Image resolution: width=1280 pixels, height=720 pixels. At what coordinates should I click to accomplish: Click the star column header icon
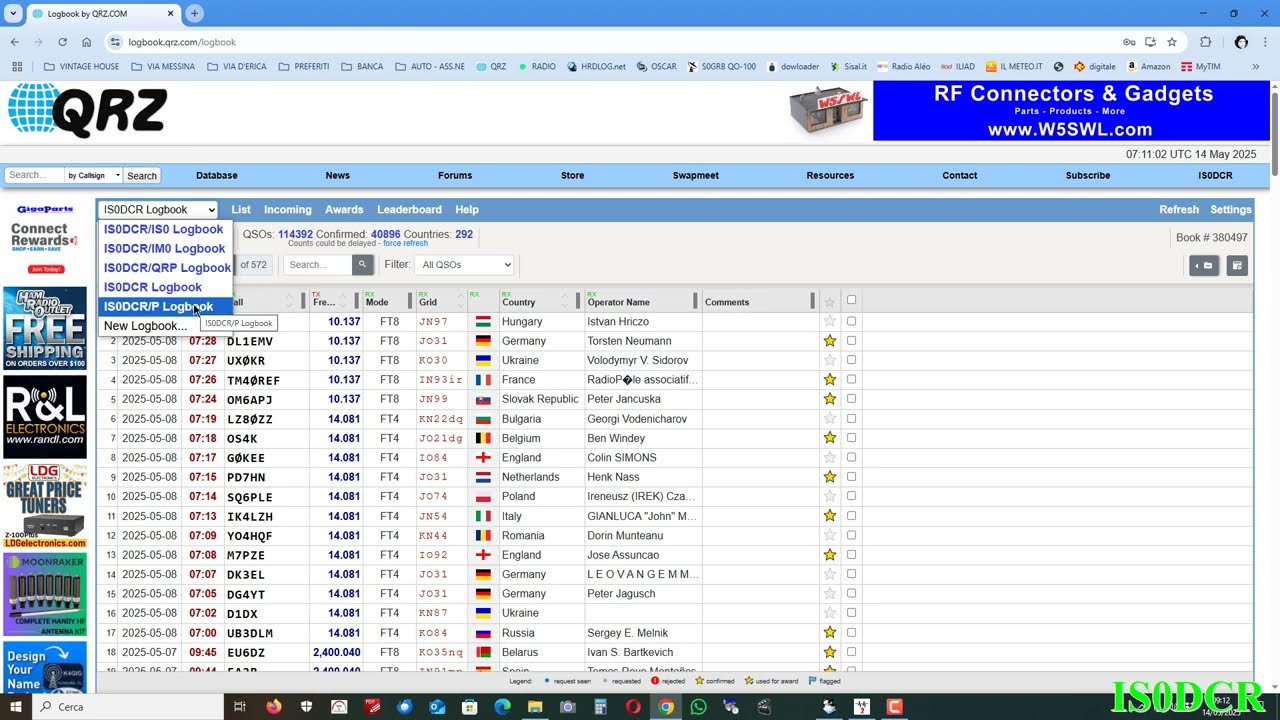coord(829,301)
